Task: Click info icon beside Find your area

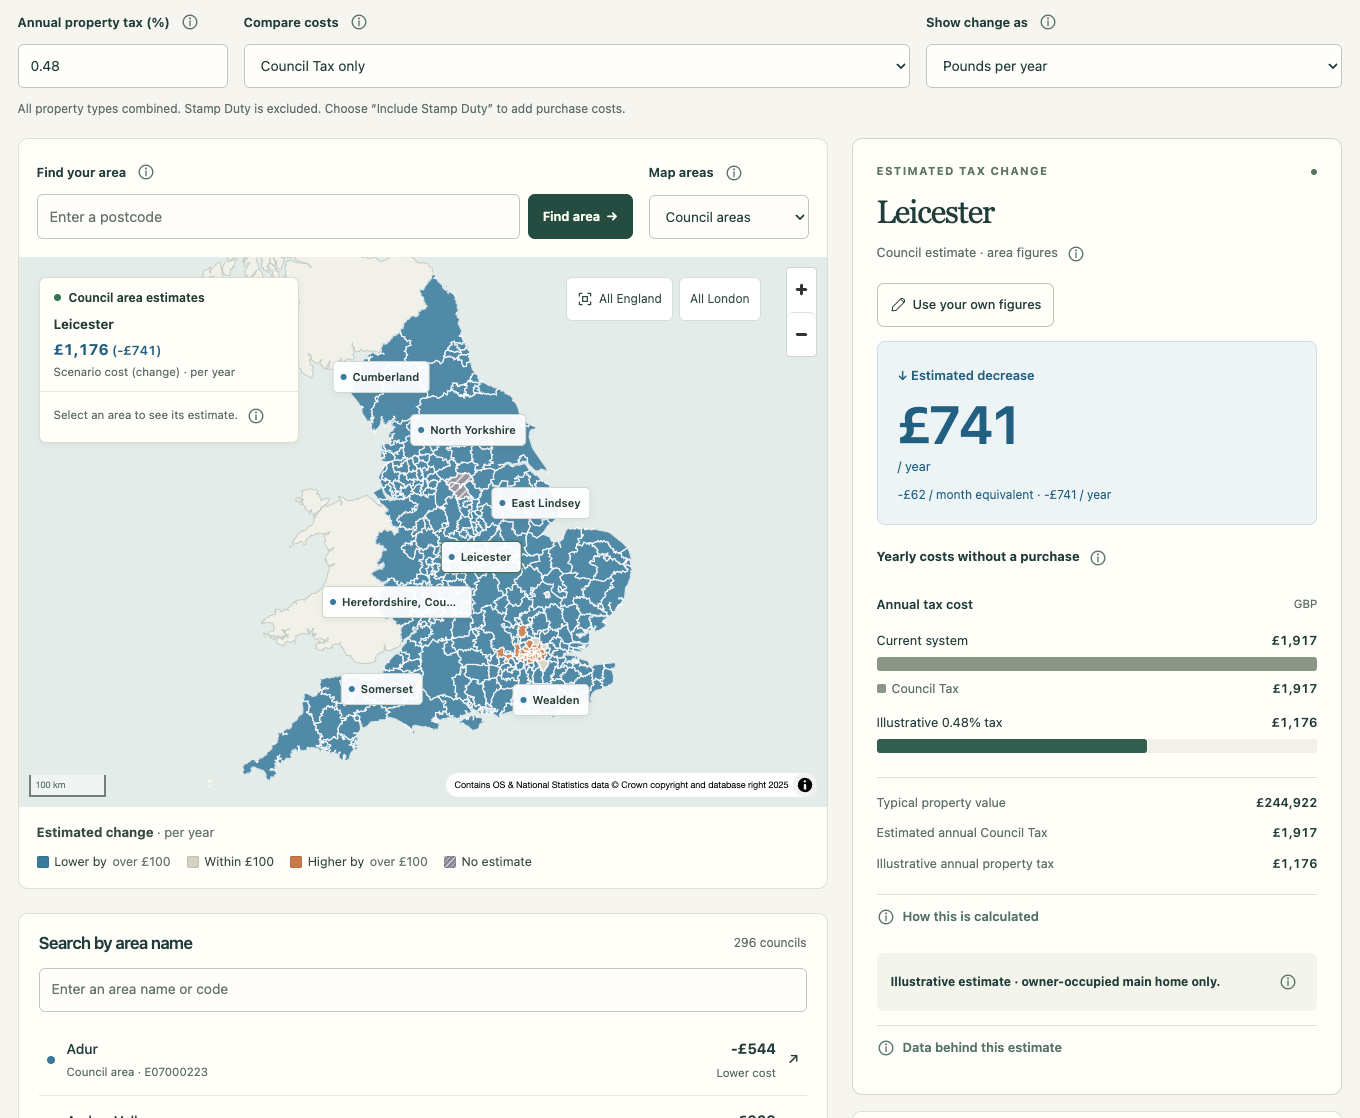Action: (146, 172)
